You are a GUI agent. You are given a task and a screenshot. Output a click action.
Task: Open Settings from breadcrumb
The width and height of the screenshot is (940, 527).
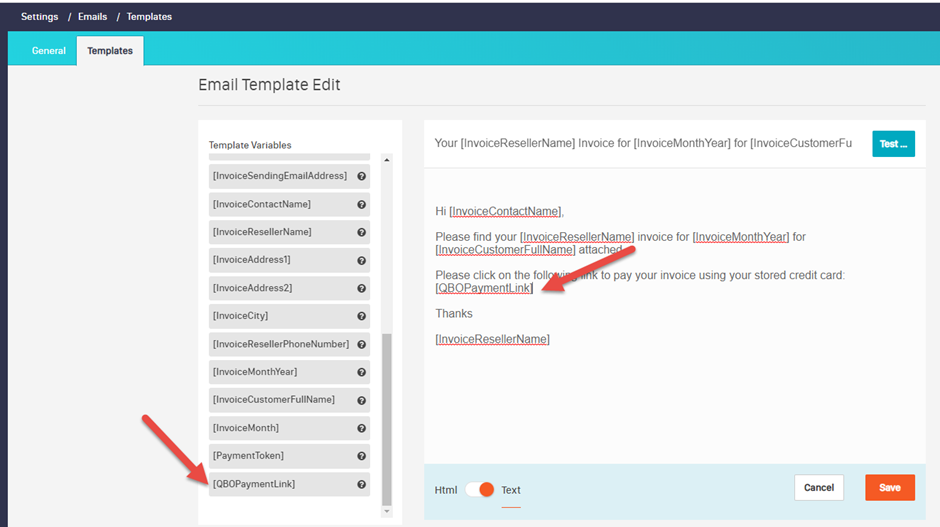point(39,17)
